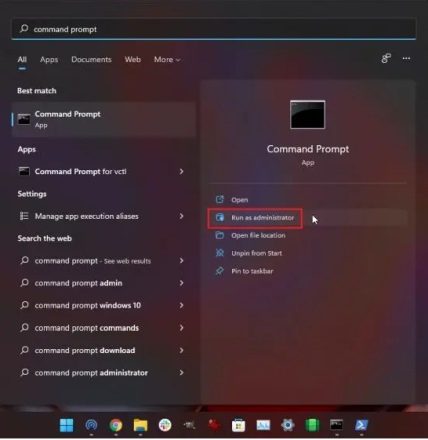
Task: Expand chevron next to command prompt commands
Action: pos(181,328)
